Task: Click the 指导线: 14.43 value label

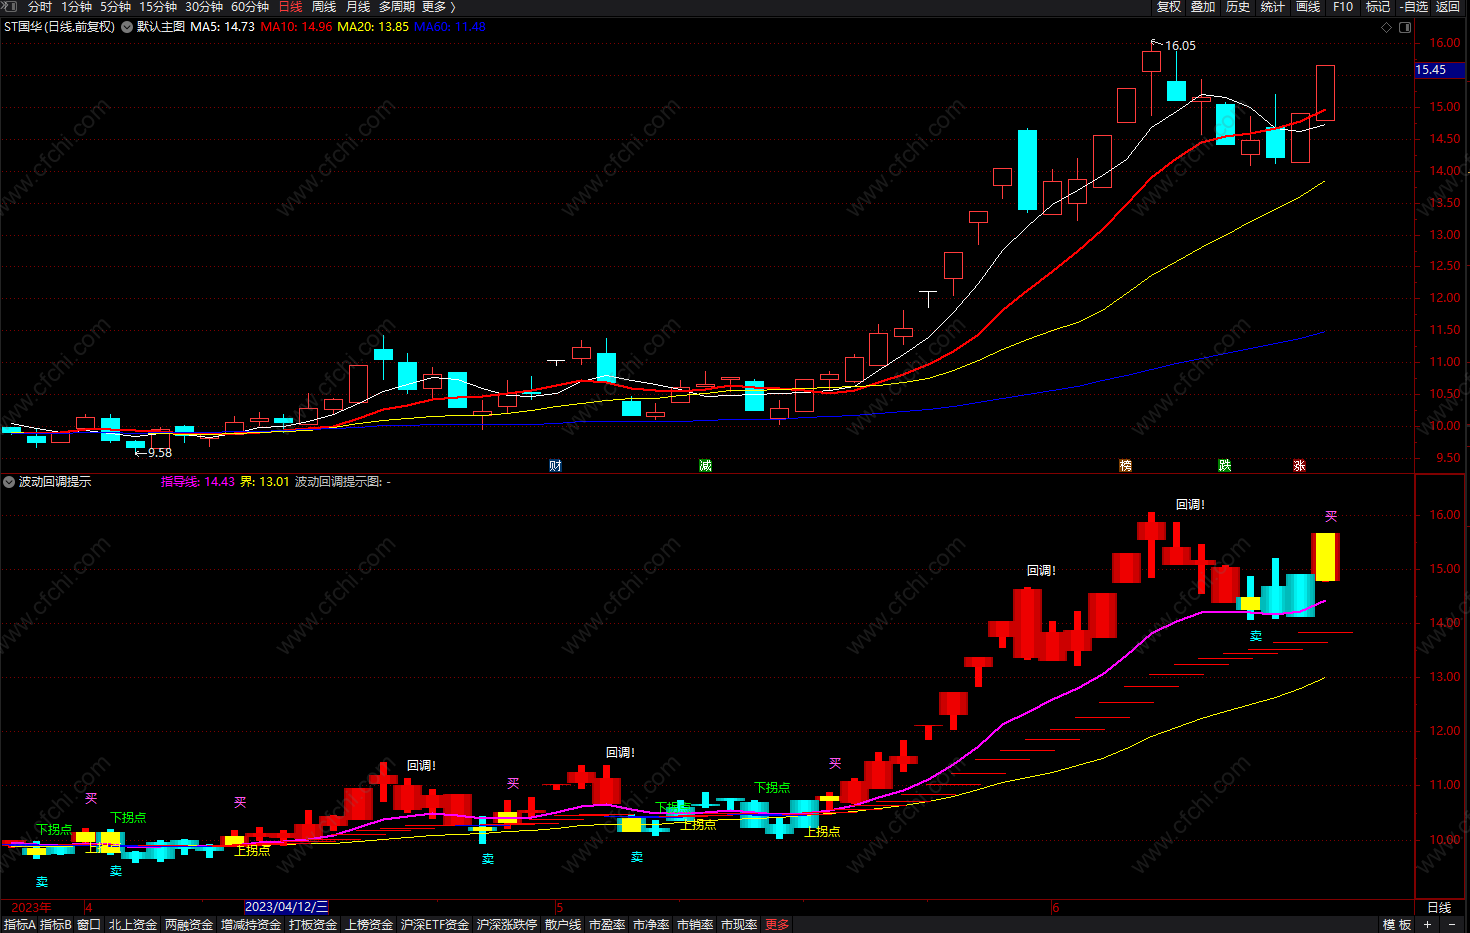Action: [x=198, y=482]
